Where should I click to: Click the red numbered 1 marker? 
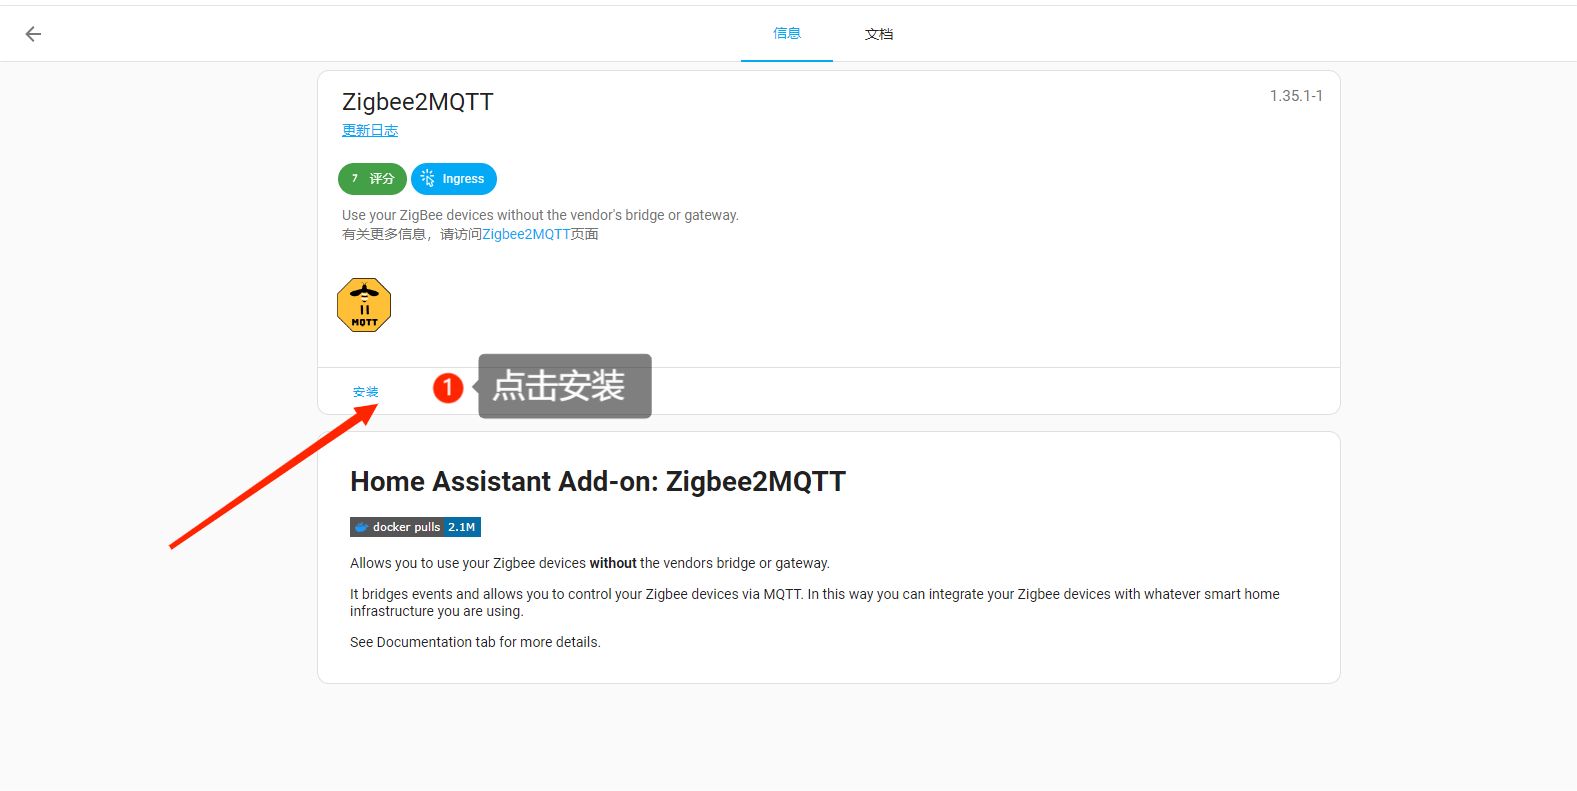pos(448,387)
